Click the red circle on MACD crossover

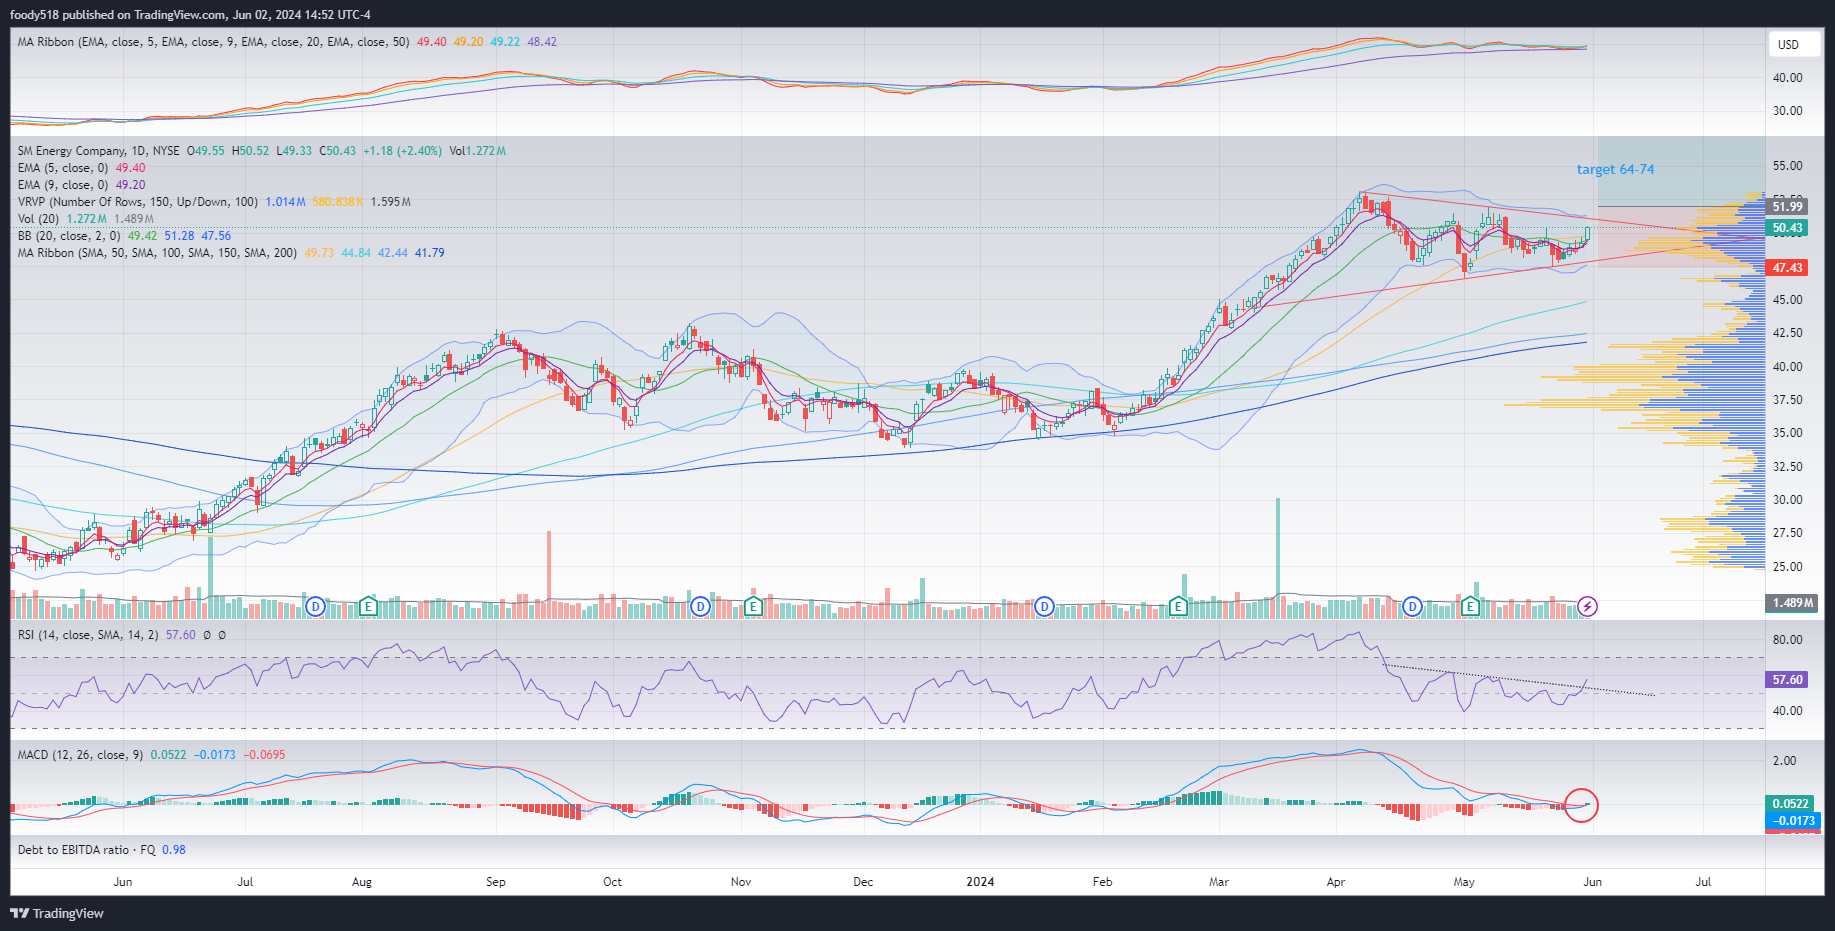coord(1581,805)
